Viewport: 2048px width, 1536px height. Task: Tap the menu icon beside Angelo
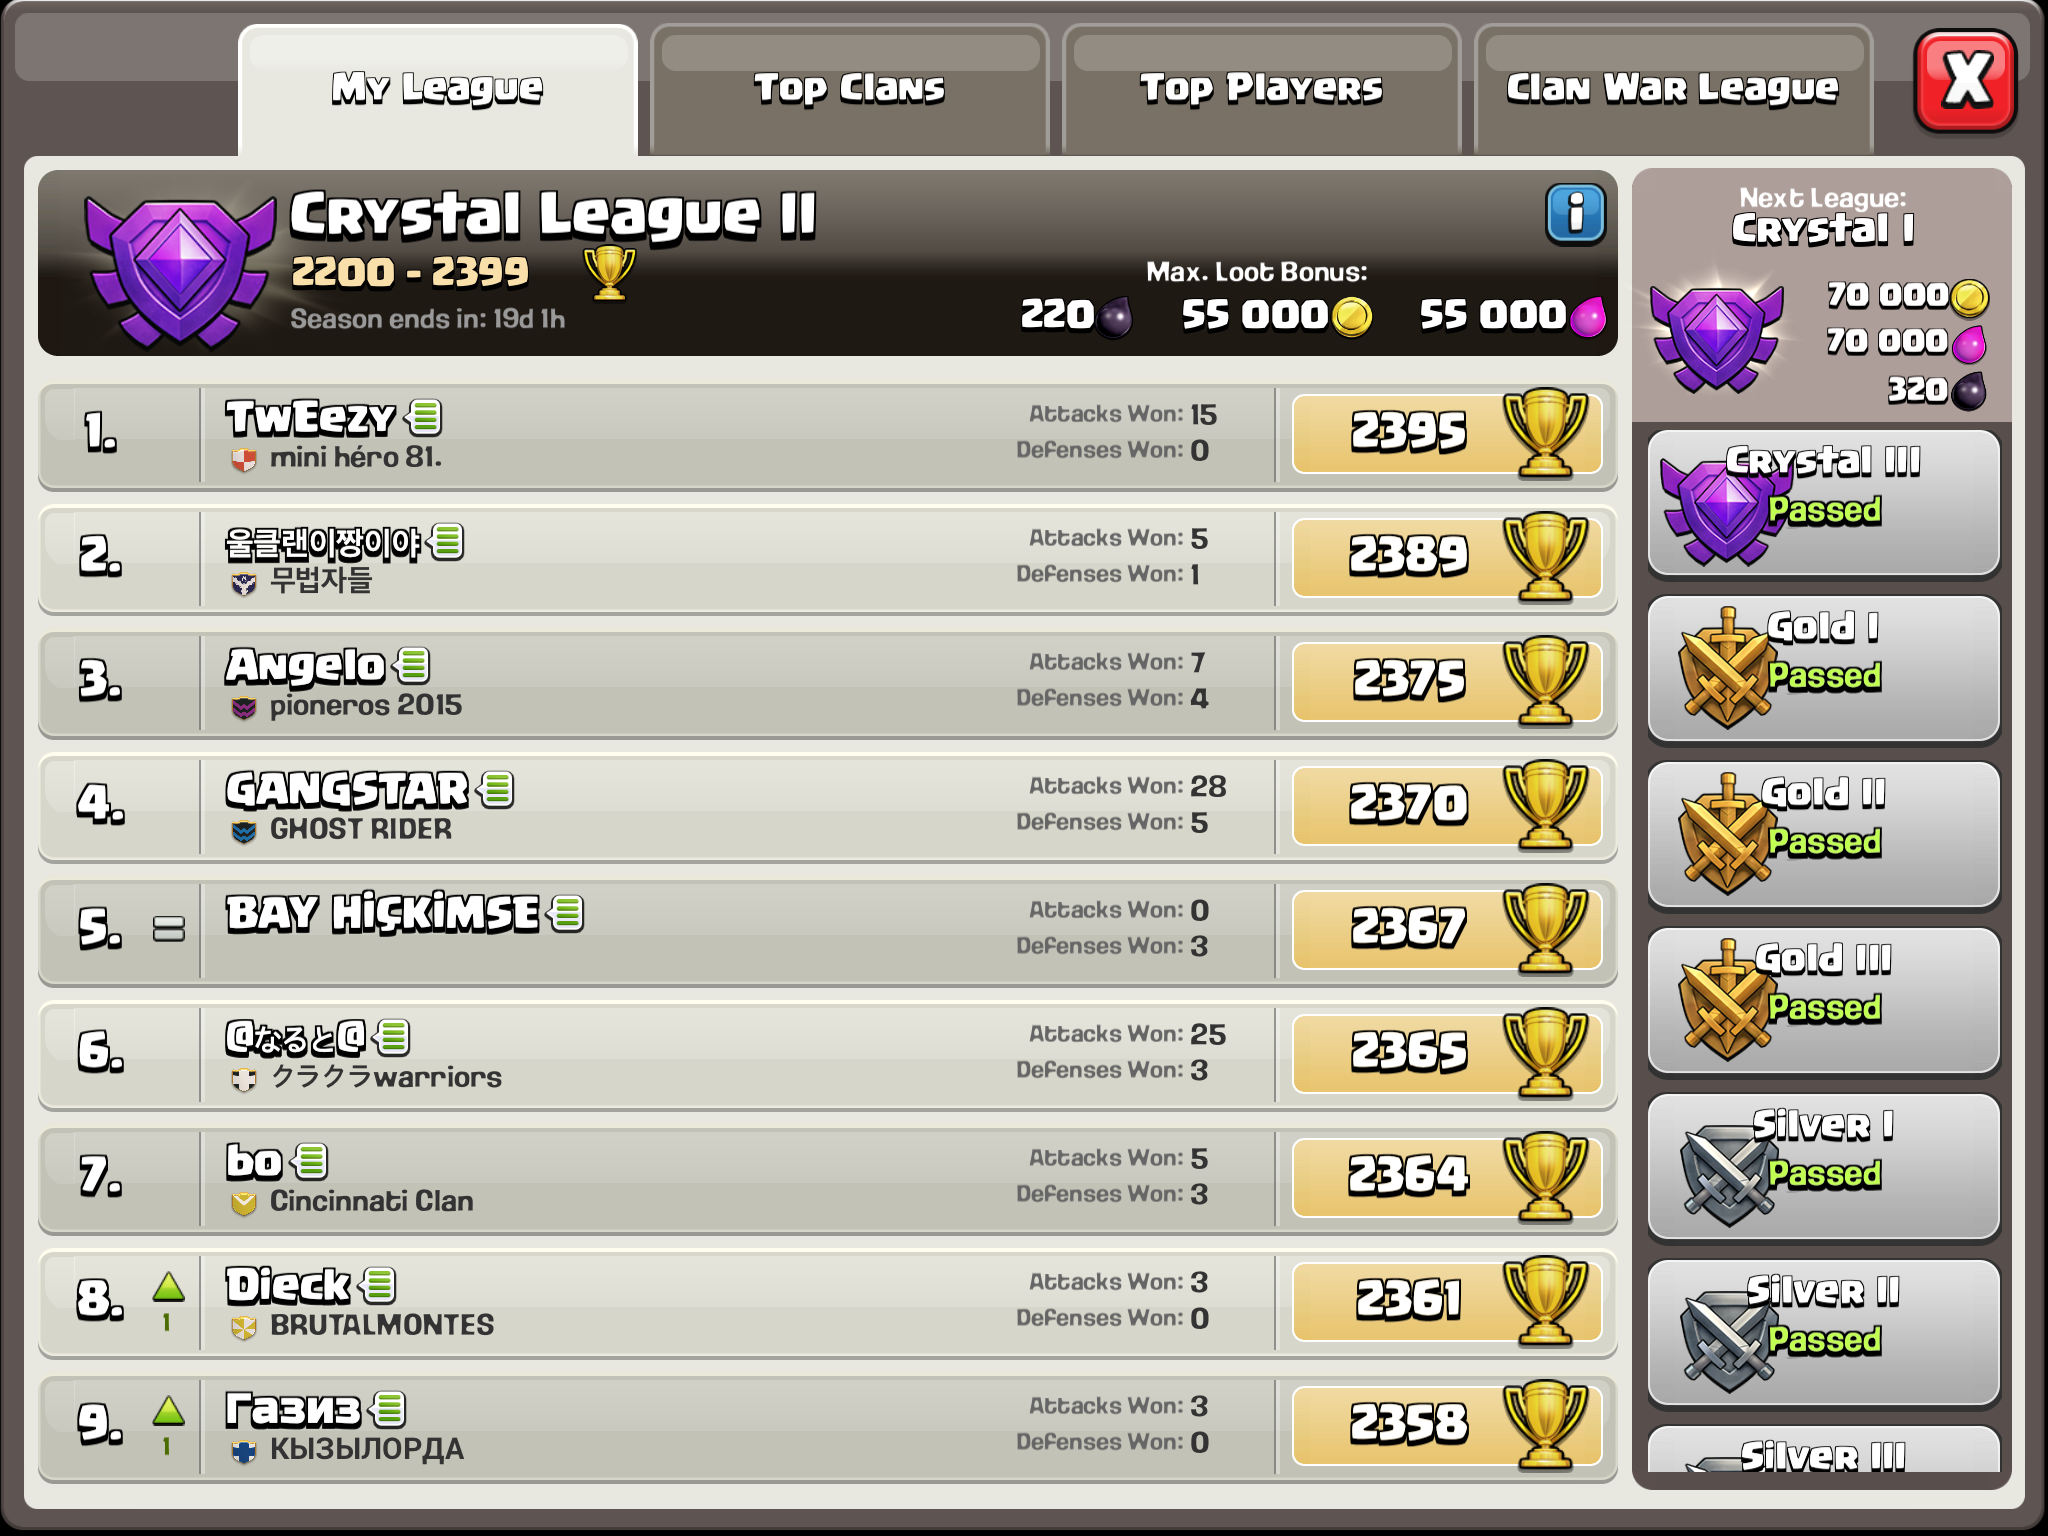[x=413, y=665]
